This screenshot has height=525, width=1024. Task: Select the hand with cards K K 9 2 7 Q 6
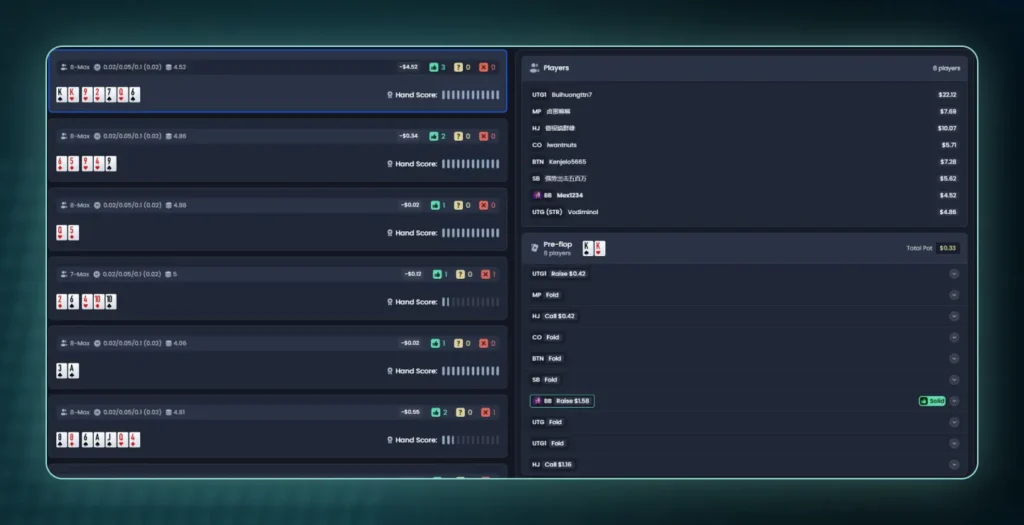(x=278, y=81)
